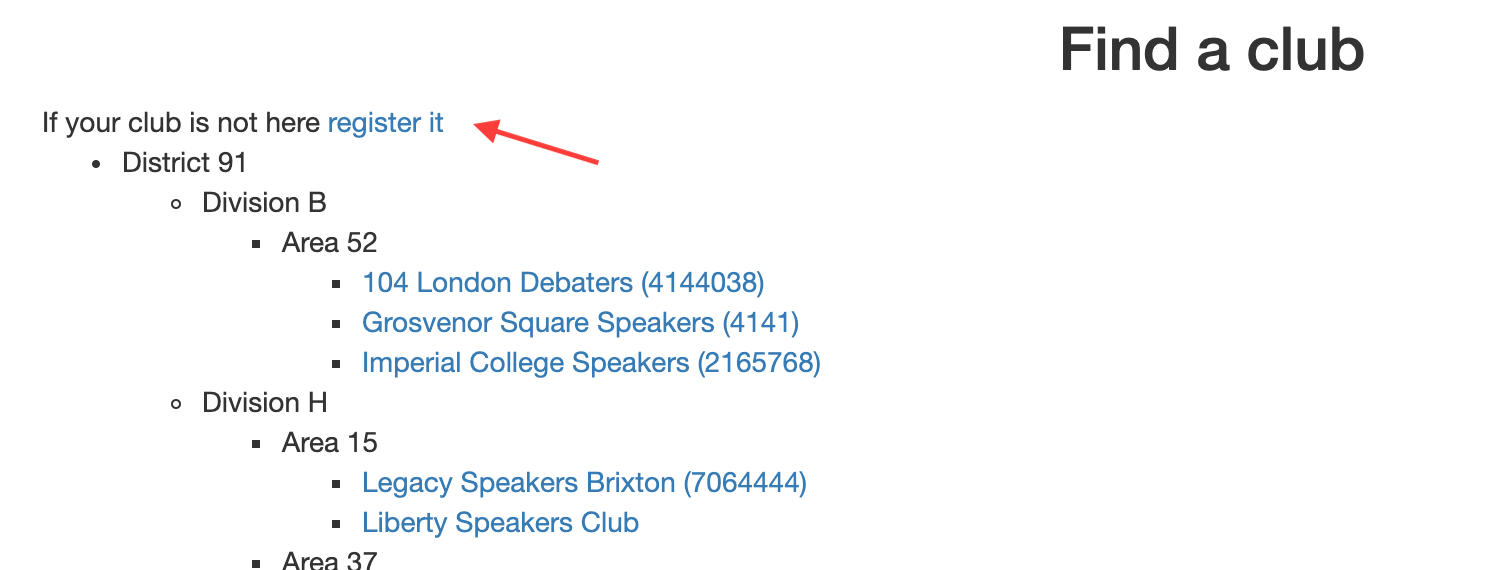Viewport: 1510px width, 570px height.
Task: Click the hollow circle bullet beside Division H
Action: [177, 404]
